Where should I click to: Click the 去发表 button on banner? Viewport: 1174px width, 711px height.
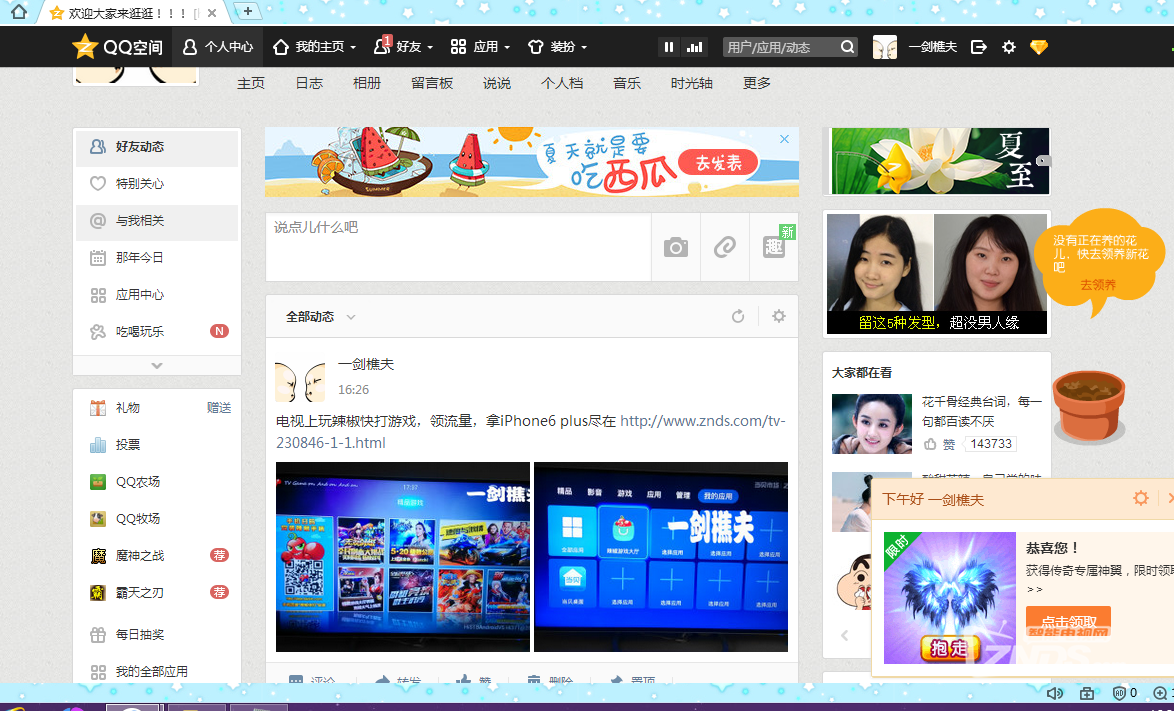718,162
